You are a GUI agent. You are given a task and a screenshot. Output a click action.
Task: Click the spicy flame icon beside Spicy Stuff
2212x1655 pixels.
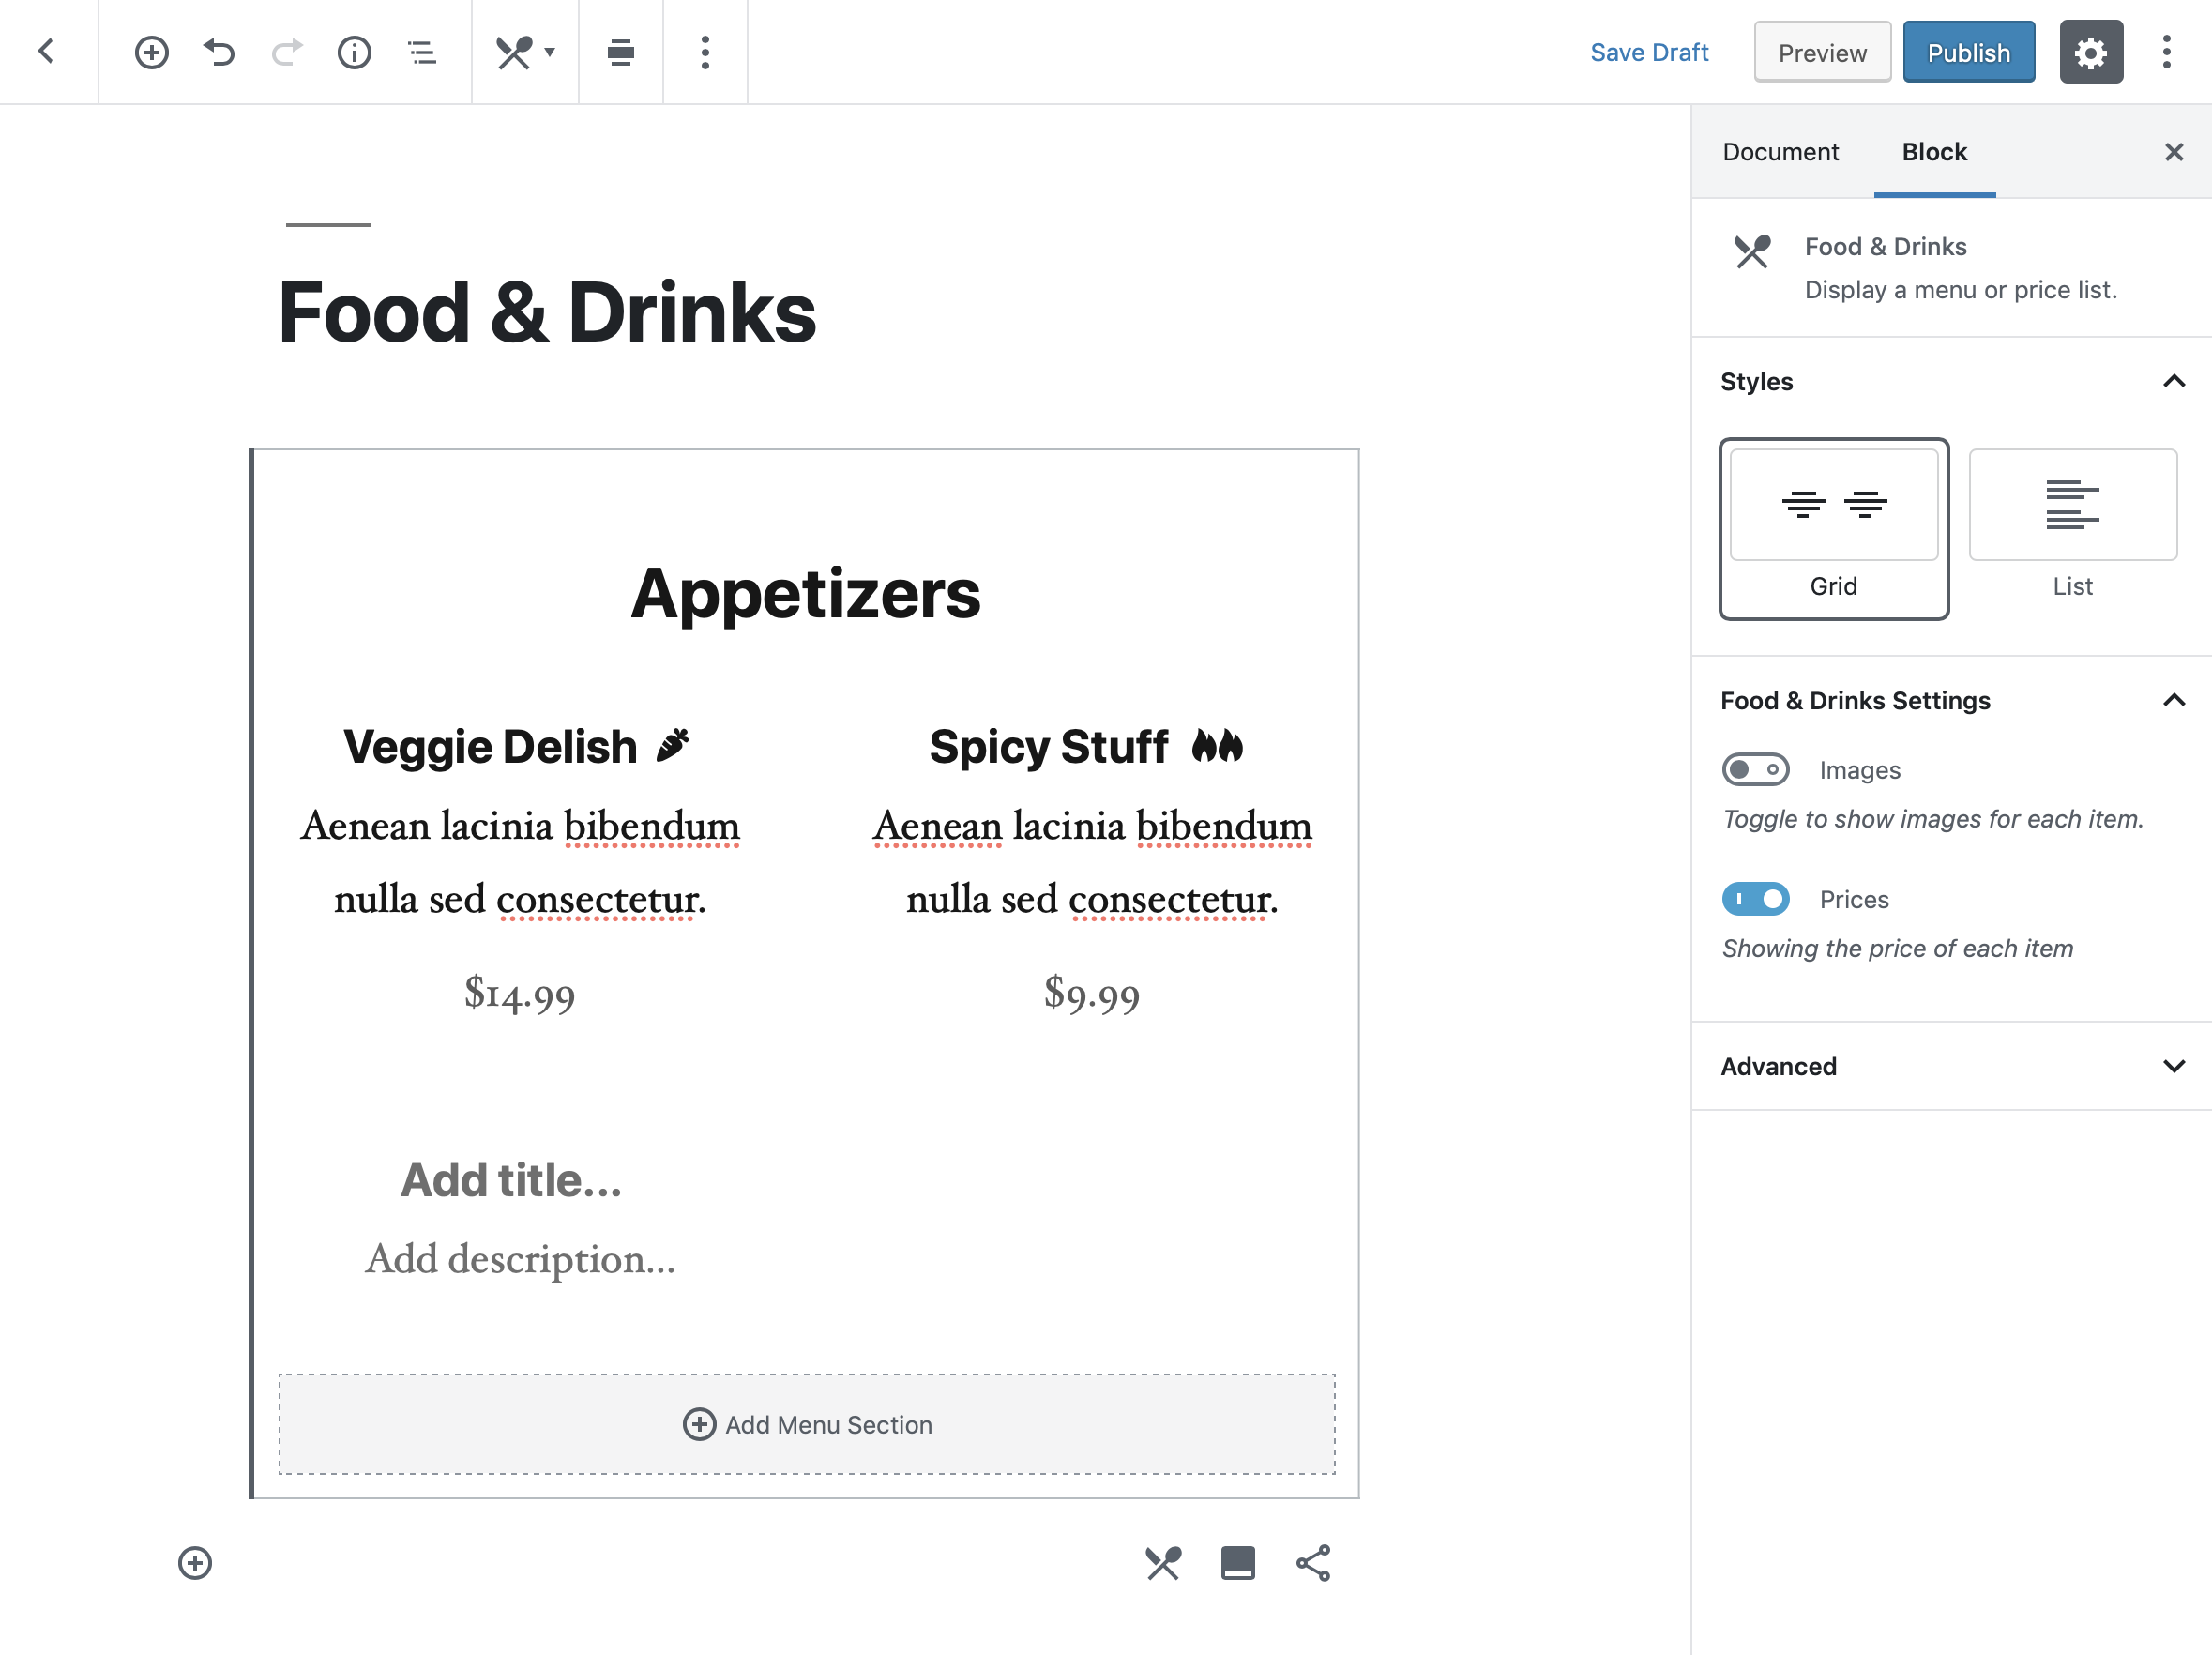click(x=1217, y=746)
